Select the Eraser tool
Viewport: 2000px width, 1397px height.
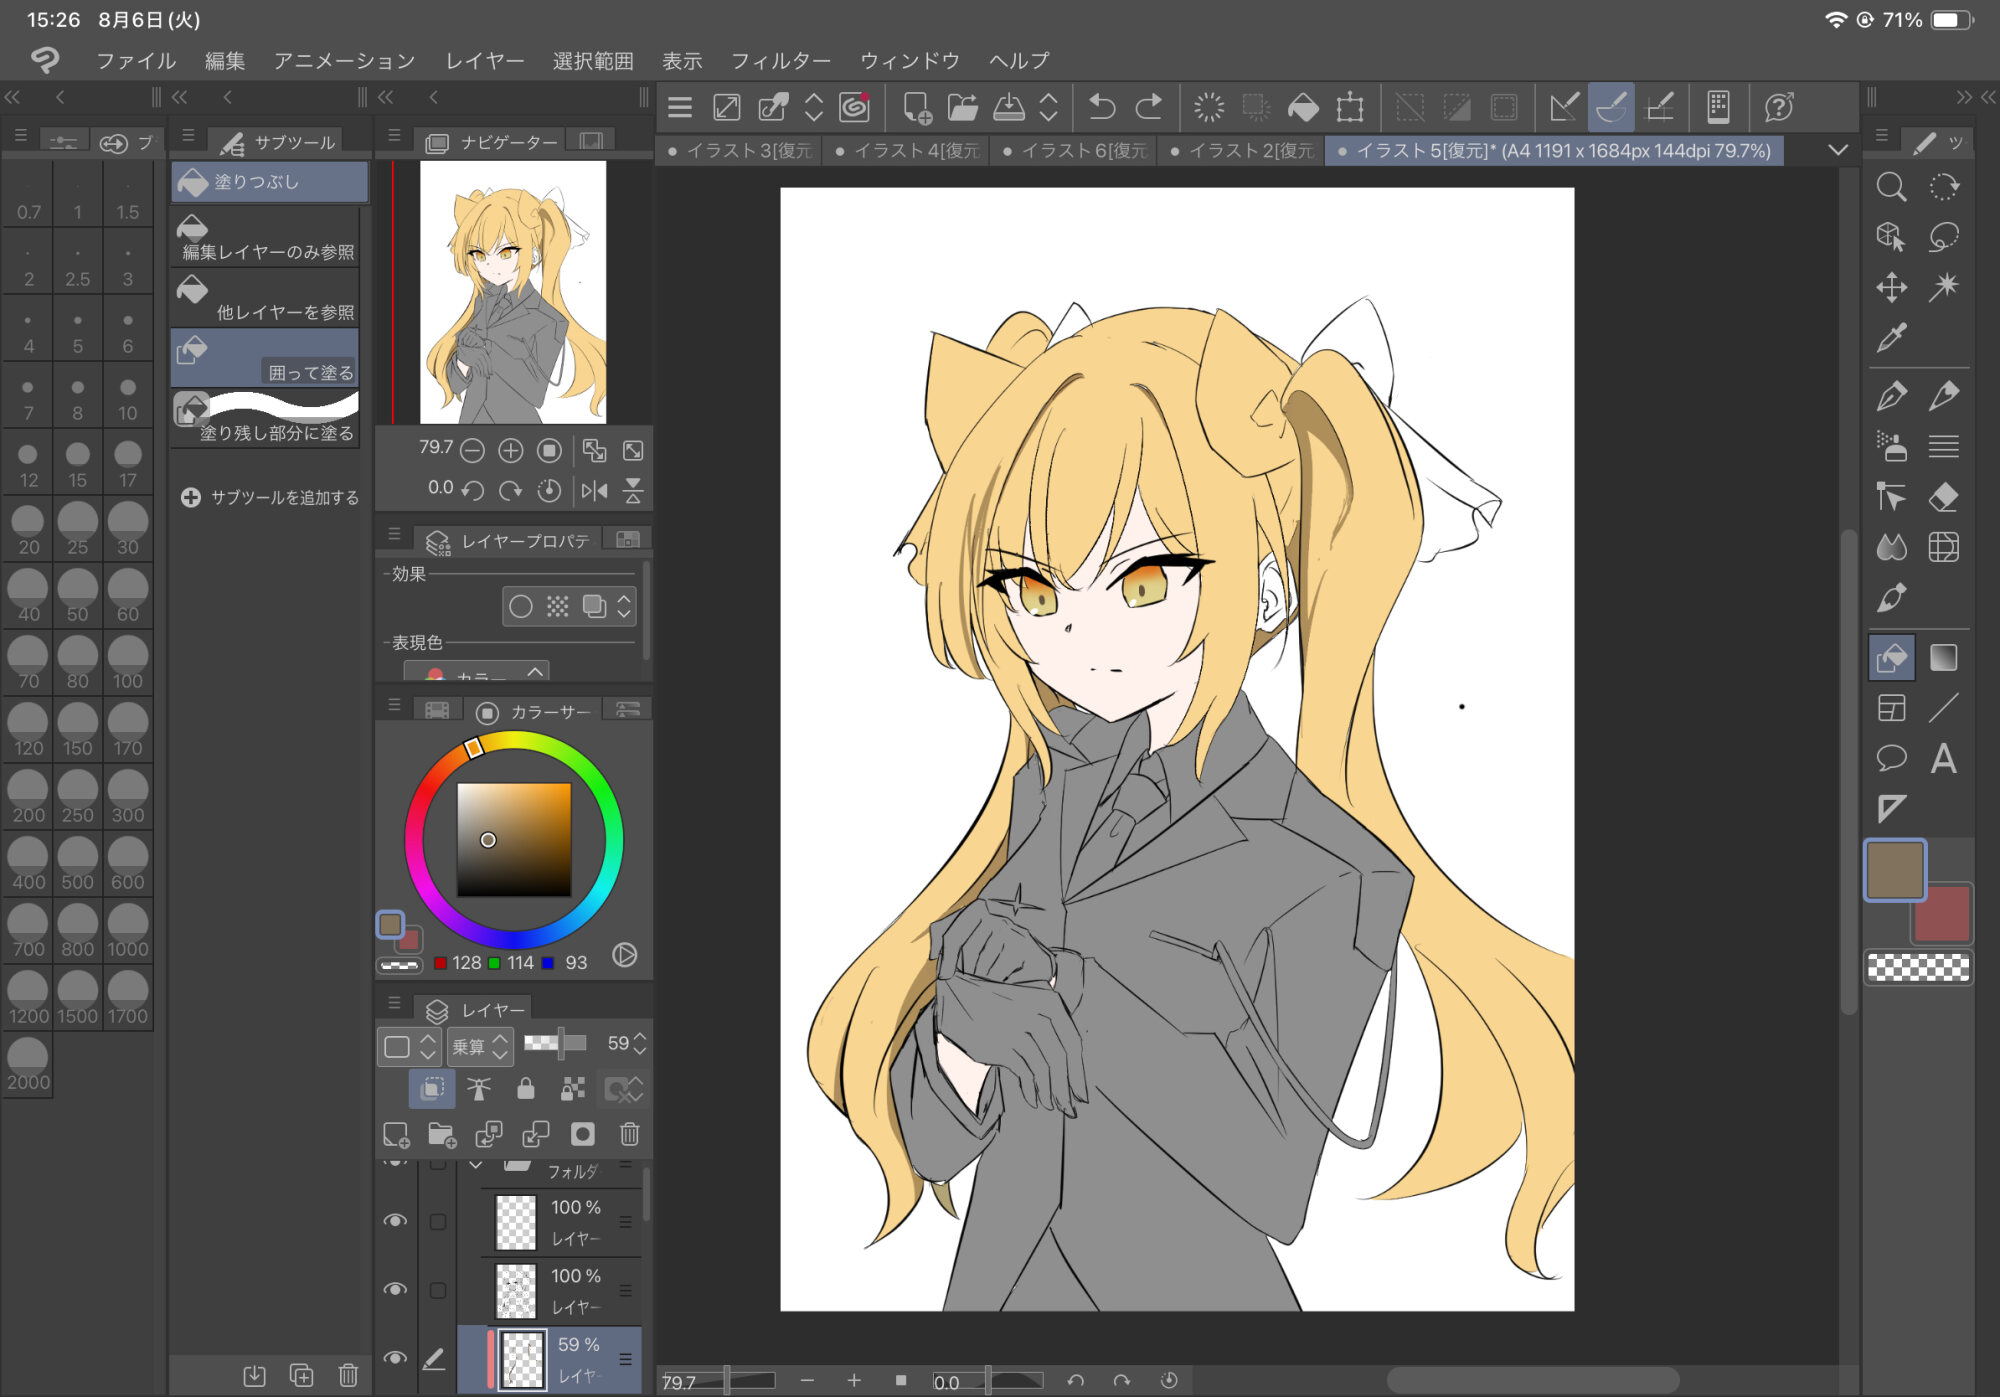(1943, 497)
